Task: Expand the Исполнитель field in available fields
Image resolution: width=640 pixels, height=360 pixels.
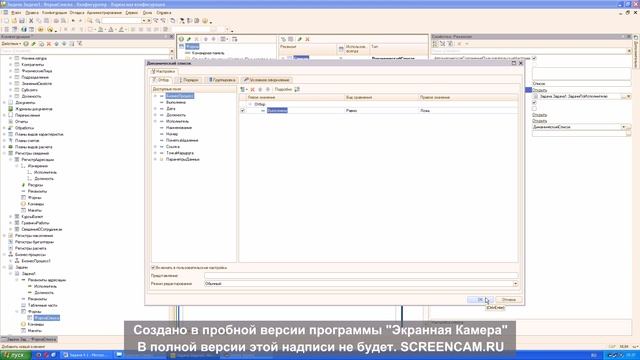Action: click(155, 121)
